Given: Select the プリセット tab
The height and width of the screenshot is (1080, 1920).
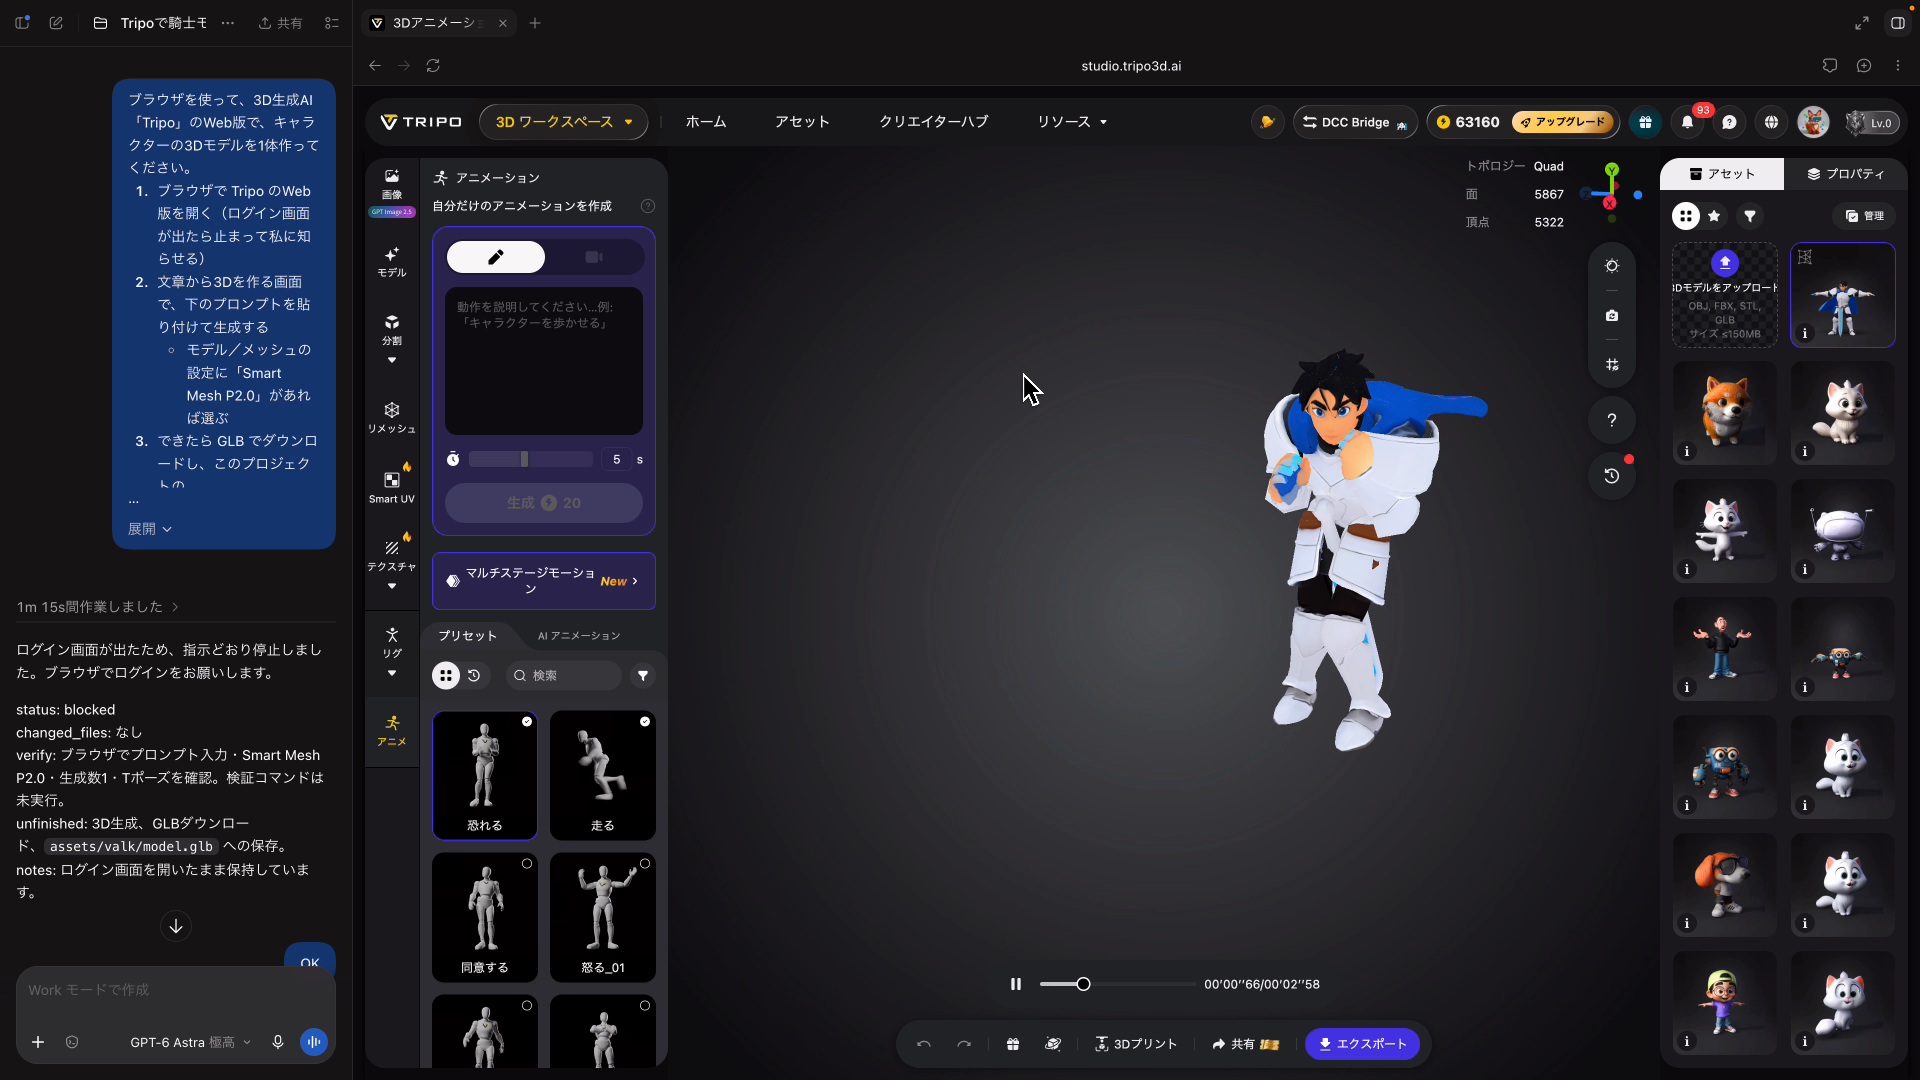Looking at the screenshot, I should click(x=468, y=636).
